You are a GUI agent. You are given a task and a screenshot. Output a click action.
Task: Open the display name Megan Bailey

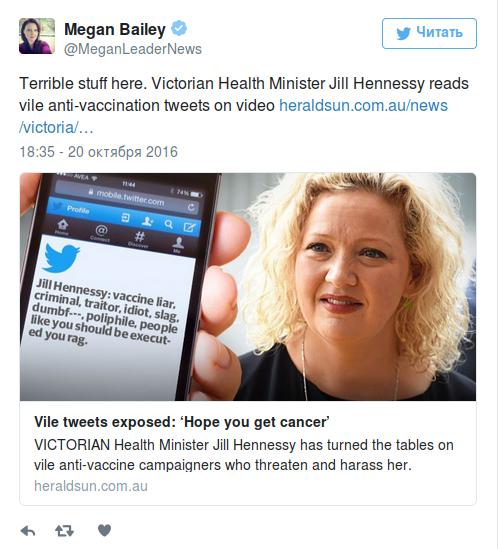115,29
